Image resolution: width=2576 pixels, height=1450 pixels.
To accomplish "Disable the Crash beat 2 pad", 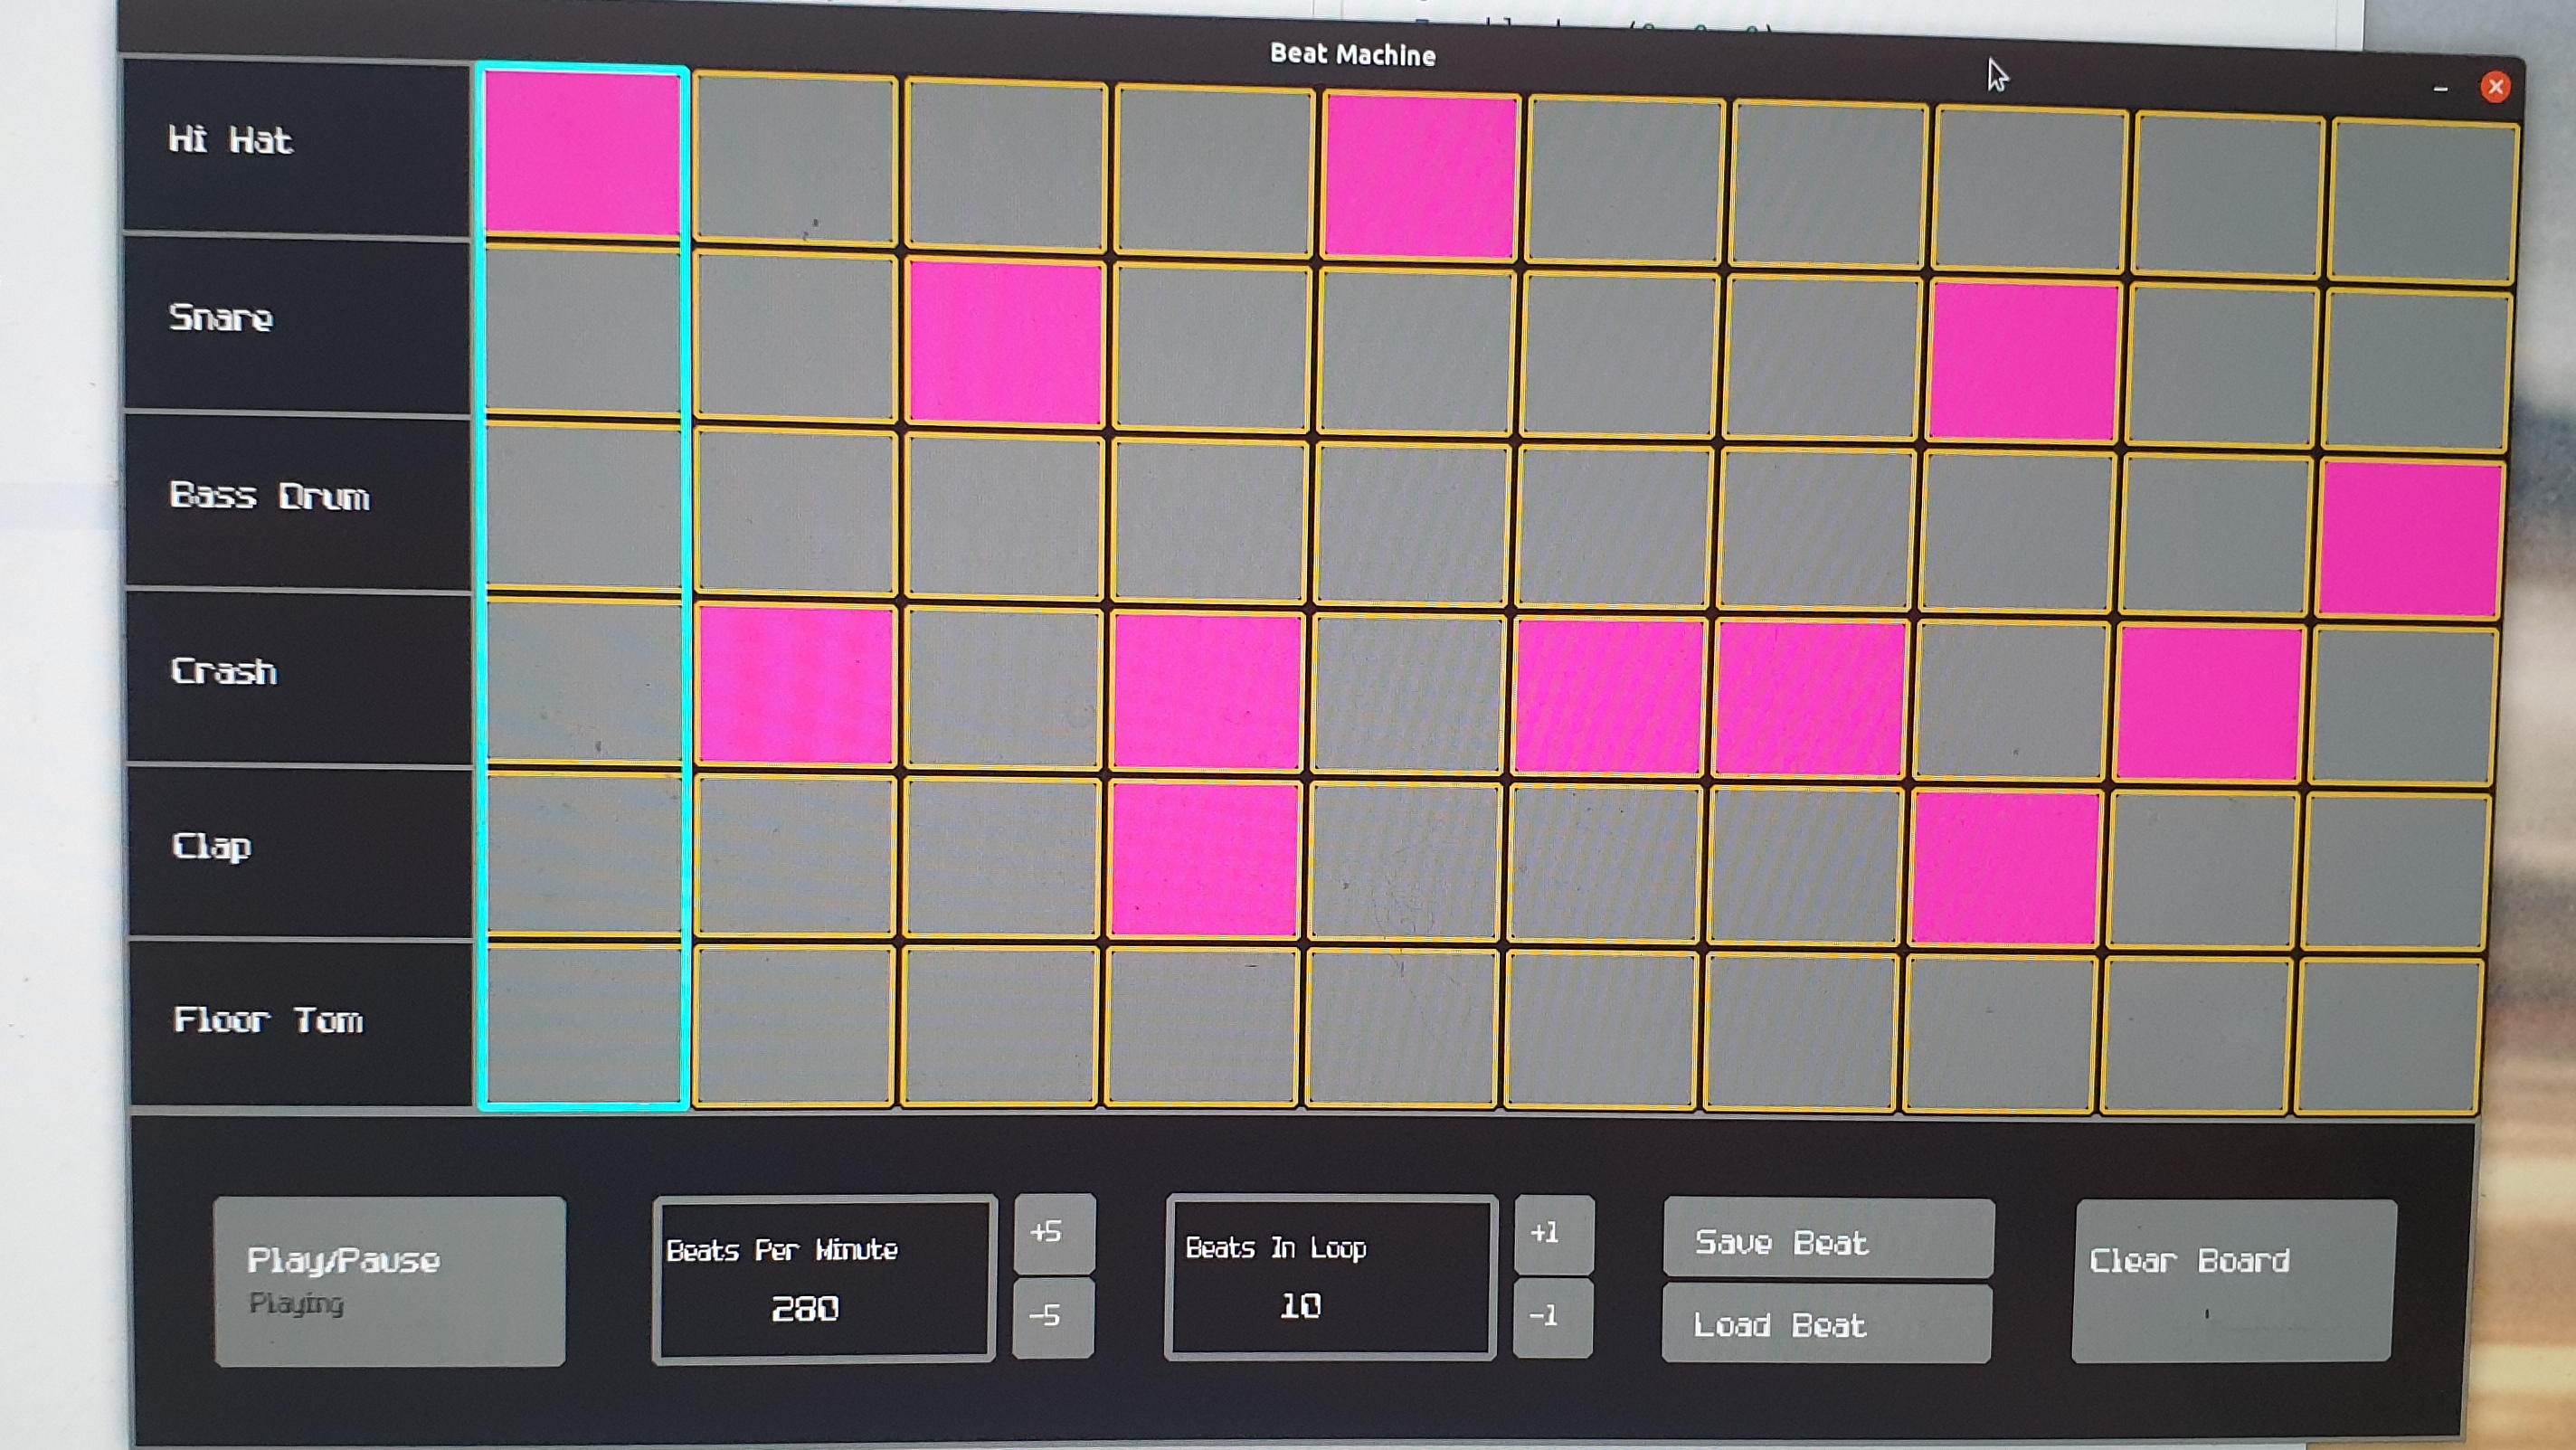I will (x=796, y=686).
